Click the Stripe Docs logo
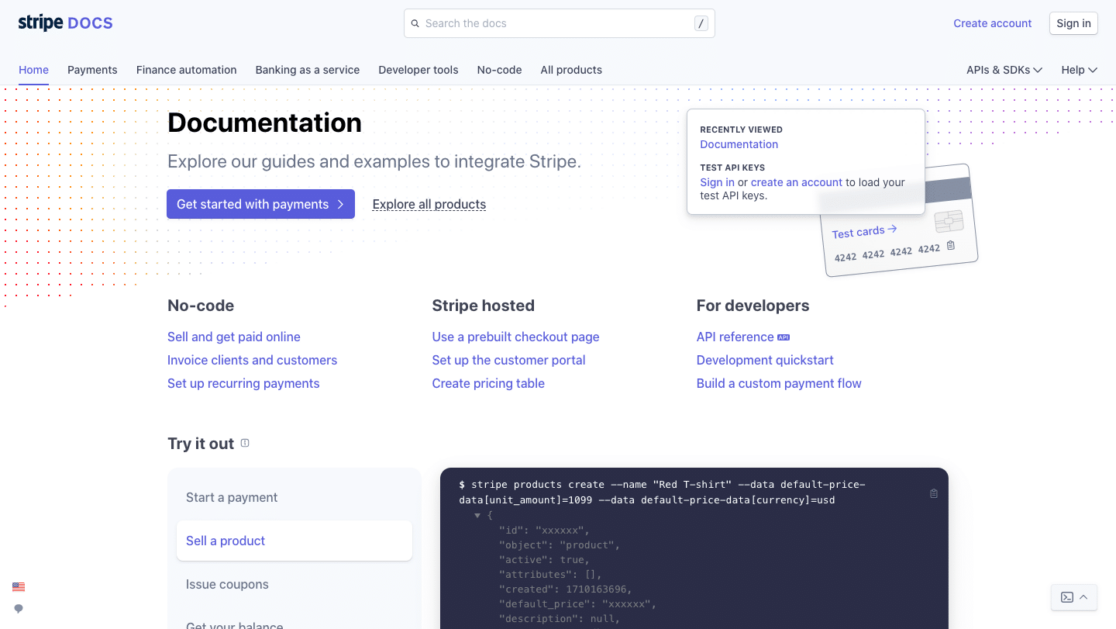This screenshot has width=1116, height=629. tap(65, 23)
